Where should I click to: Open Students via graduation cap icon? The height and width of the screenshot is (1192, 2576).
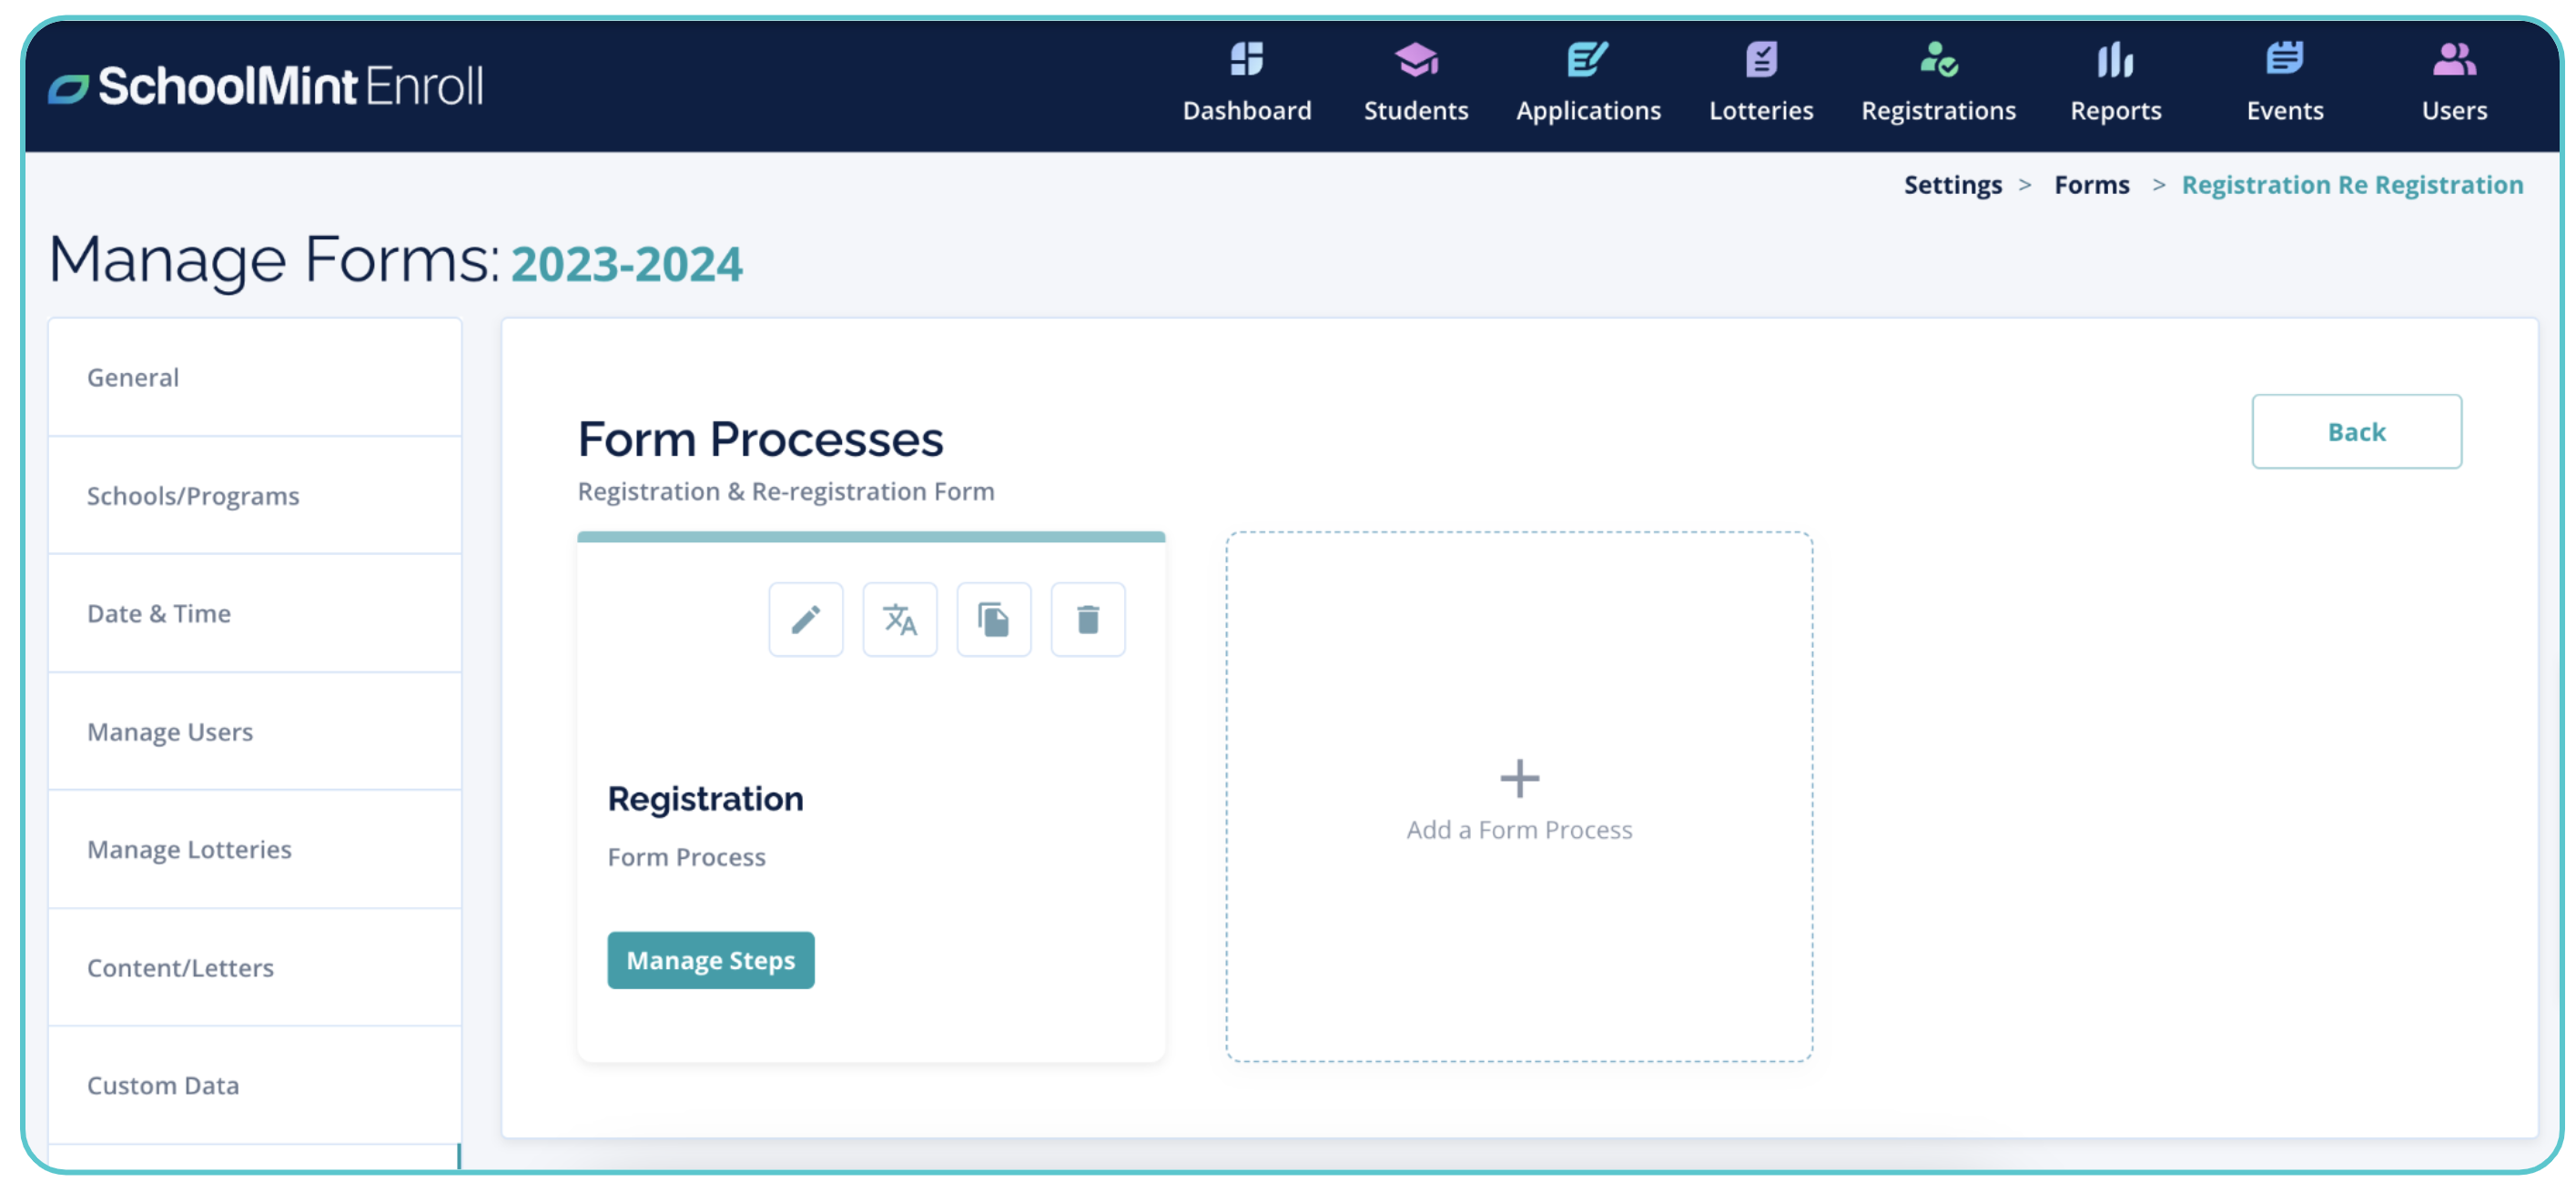point(1415,60)
